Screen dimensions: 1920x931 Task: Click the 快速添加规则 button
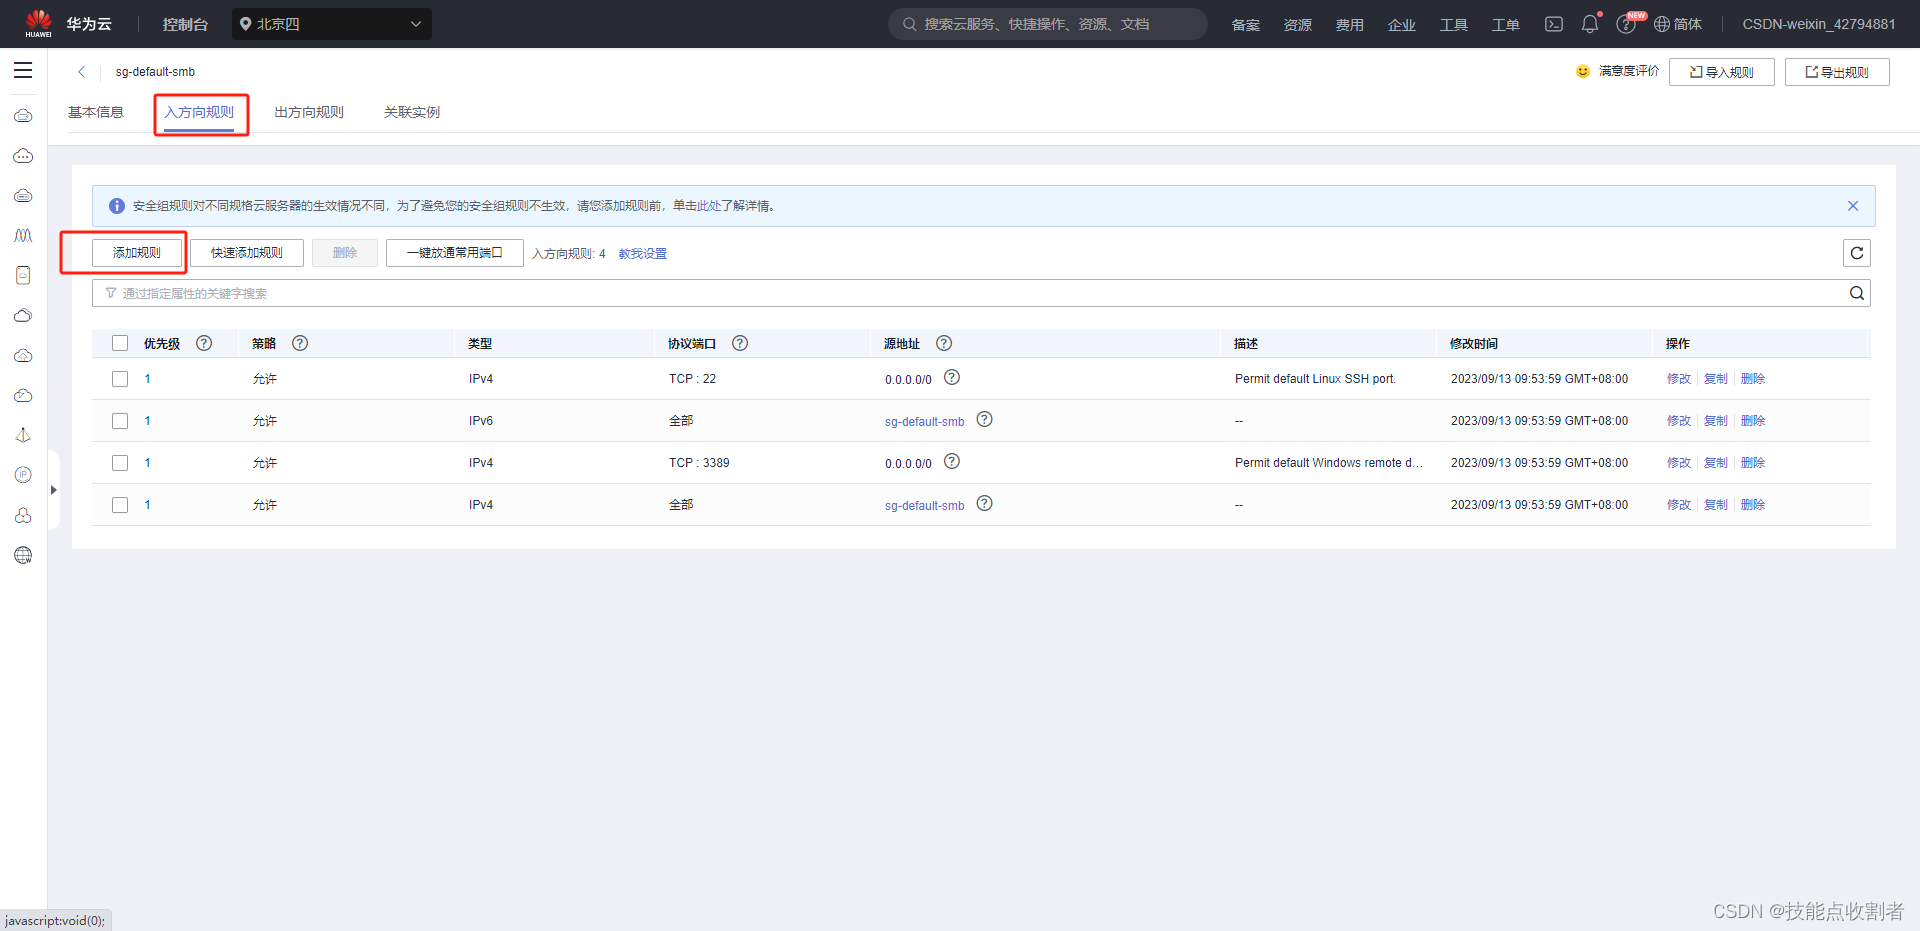pyautogui.click(x=247, y=253)
